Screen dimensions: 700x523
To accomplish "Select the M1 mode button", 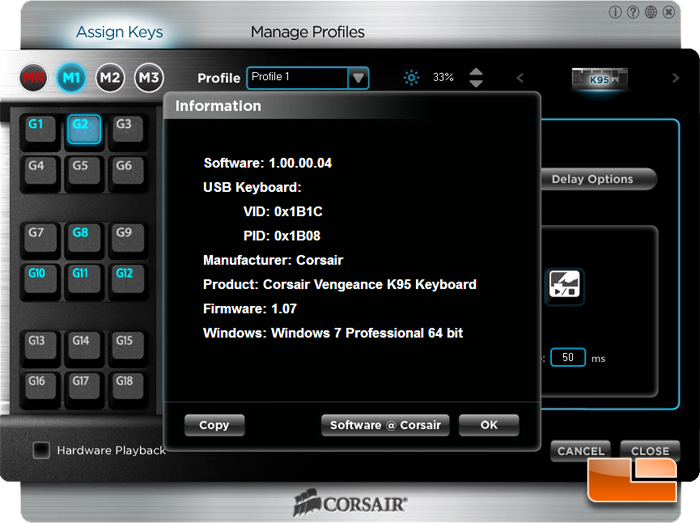I will click(71, 78).
